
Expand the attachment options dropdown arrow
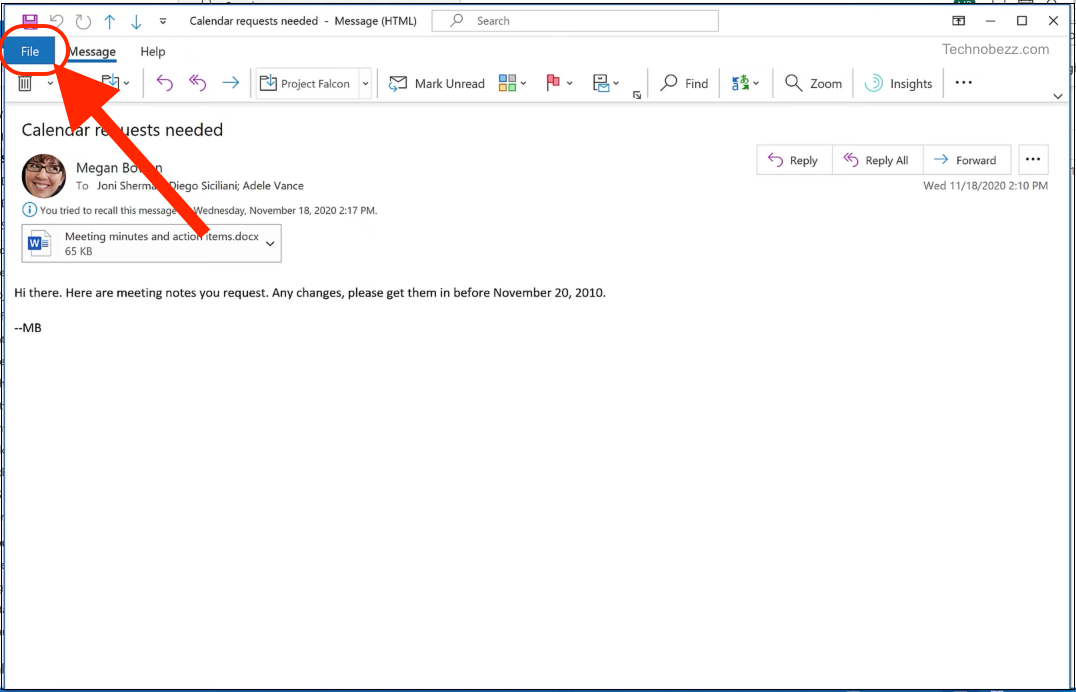click(x=270, y=244)
